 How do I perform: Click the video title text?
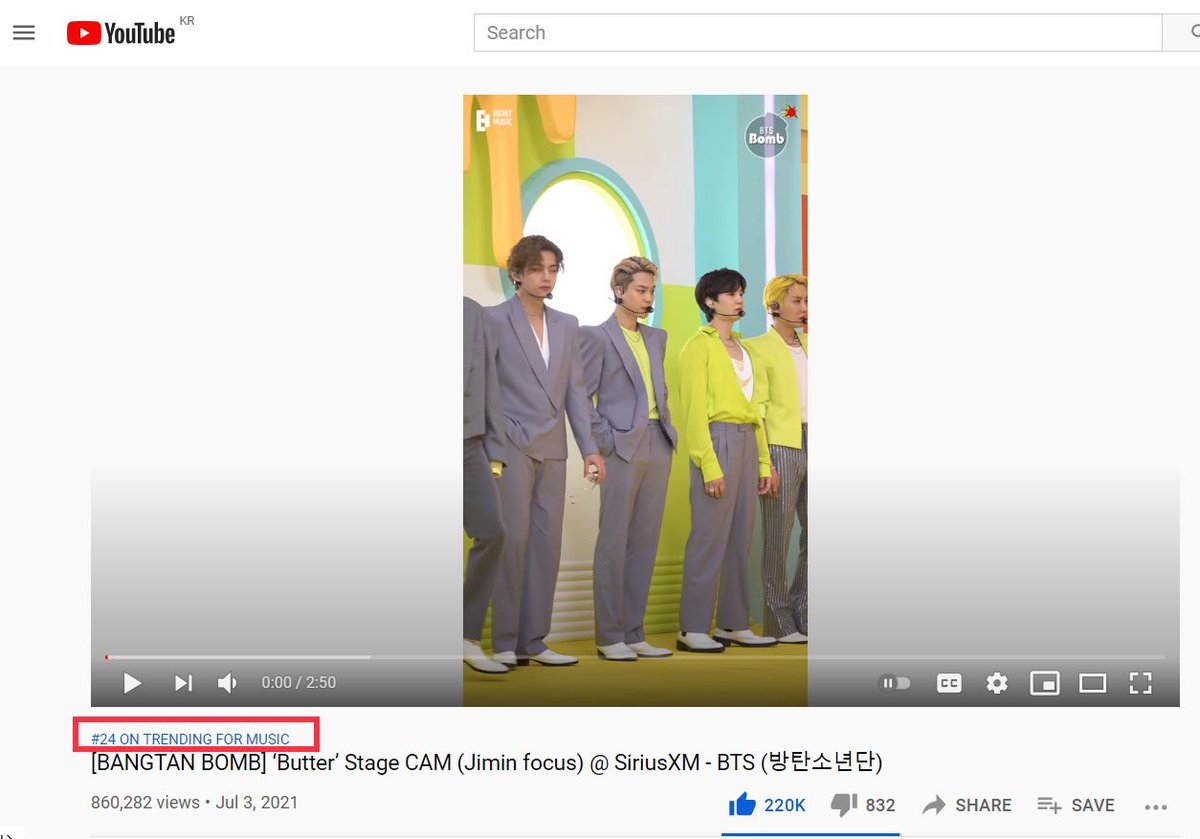487,764
